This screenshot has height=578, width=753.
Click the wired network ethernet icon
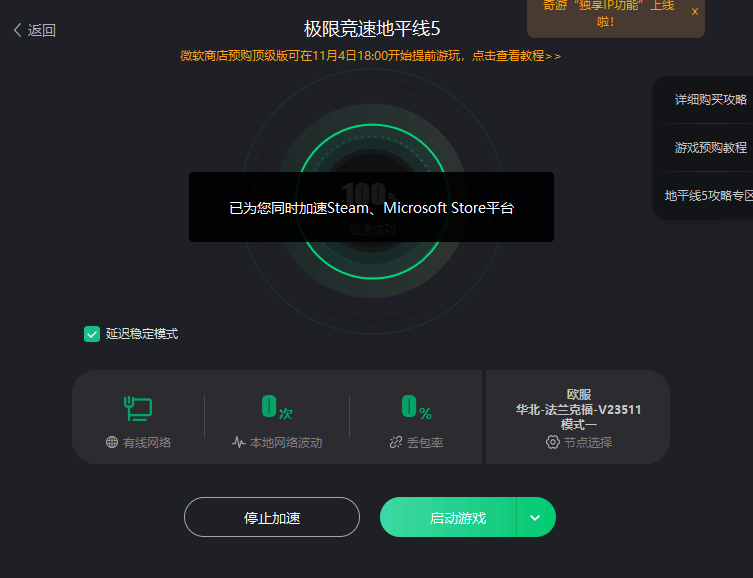click(x=138, y=409)
